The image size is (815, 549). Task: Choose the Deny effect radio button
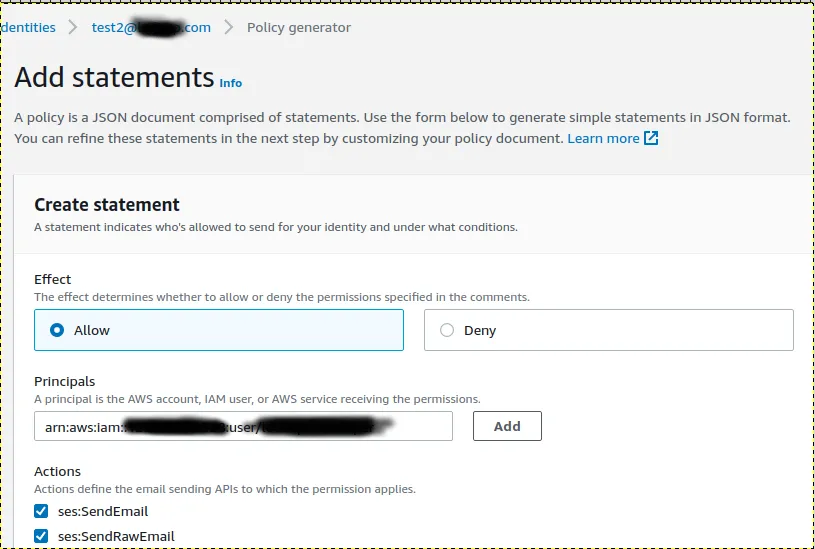point(447,330)
